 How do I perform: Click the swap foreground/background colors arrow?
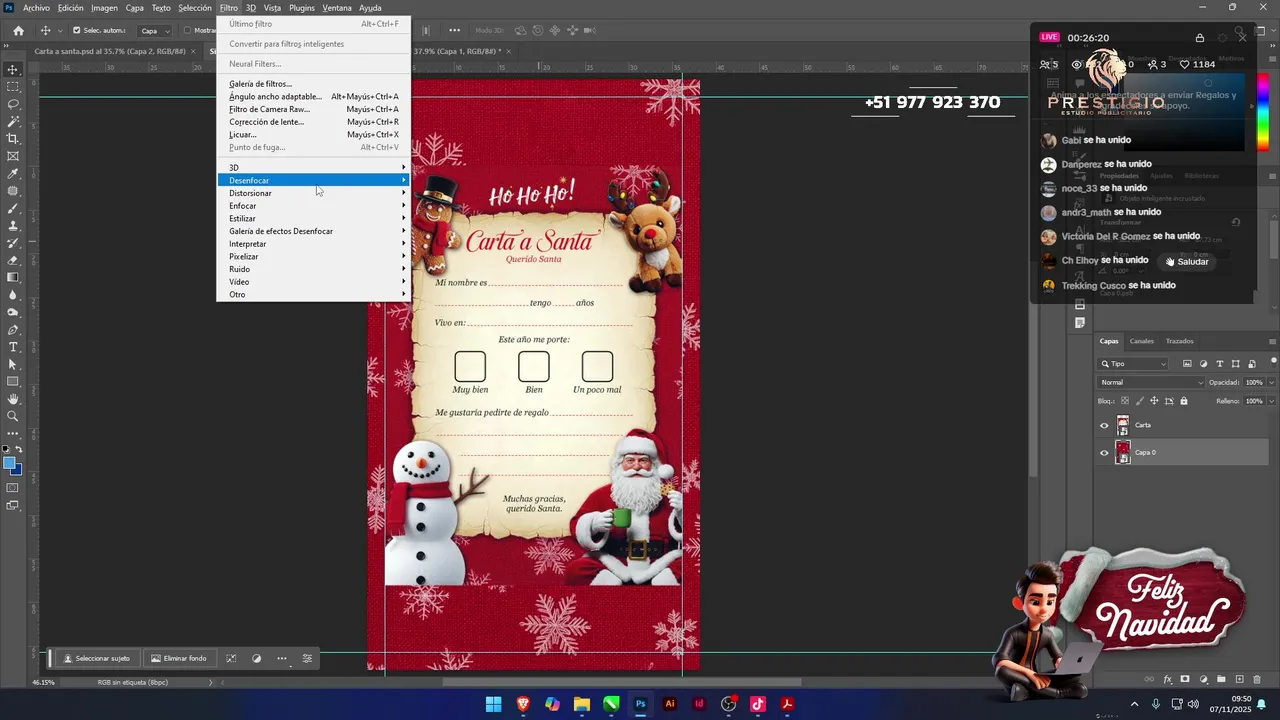point(20,450)
